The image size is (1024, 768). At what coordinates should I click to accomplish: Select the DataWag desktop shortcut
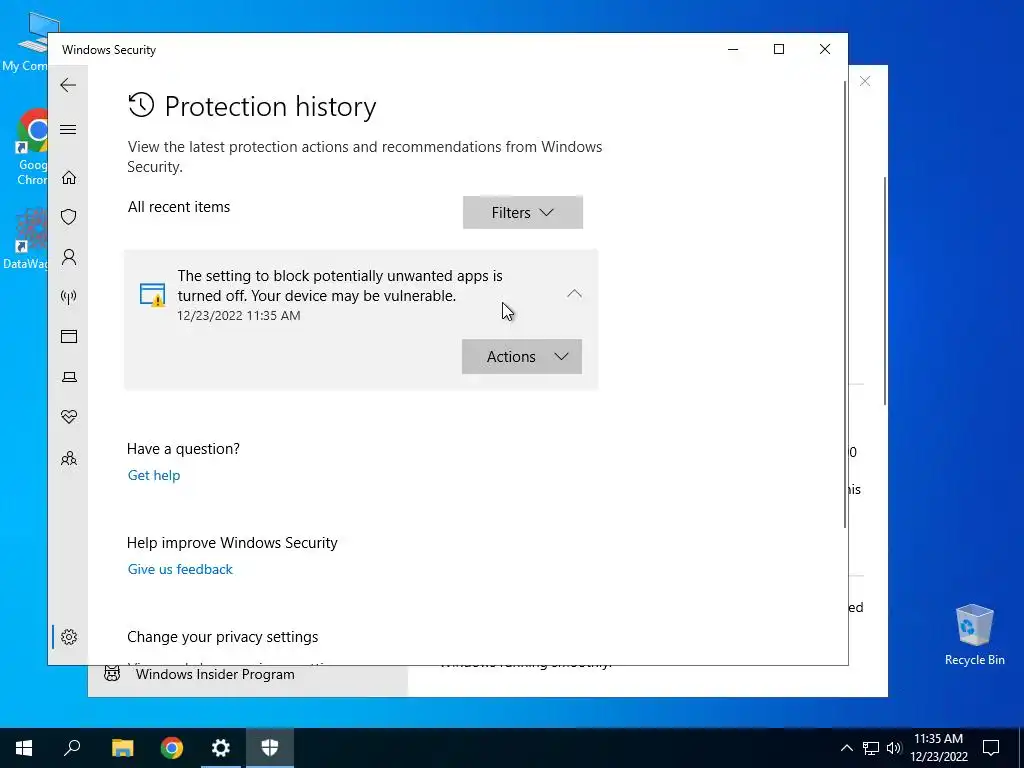click(25, 238)
